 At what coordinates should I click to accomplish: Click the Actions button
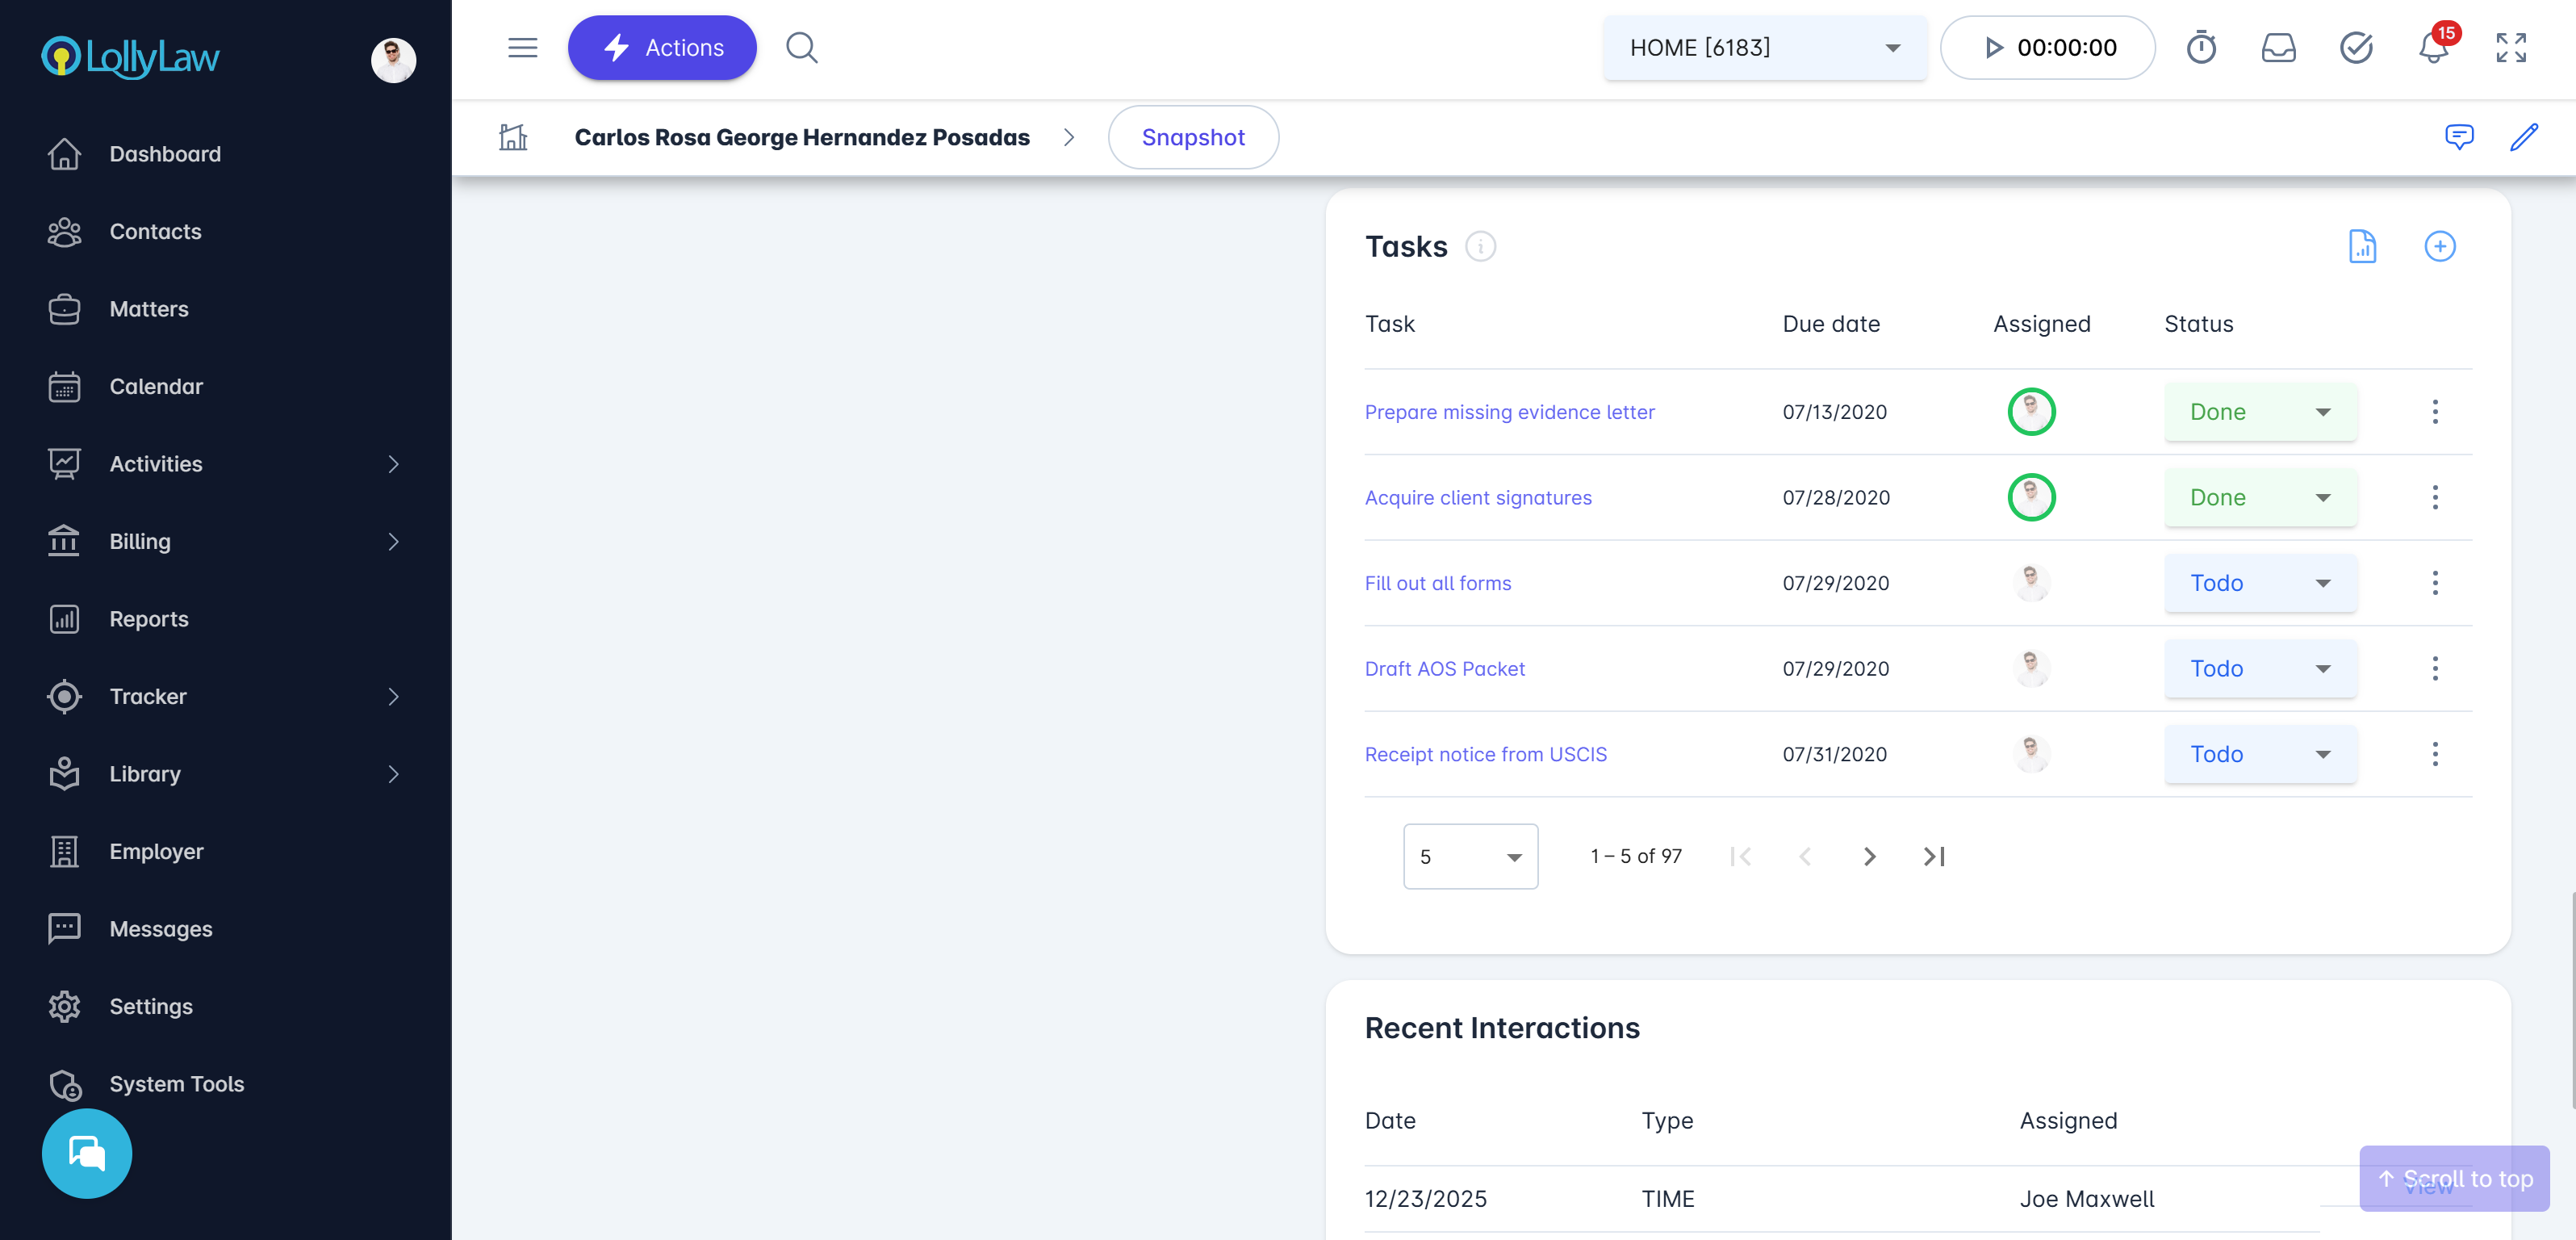[662, 48]
